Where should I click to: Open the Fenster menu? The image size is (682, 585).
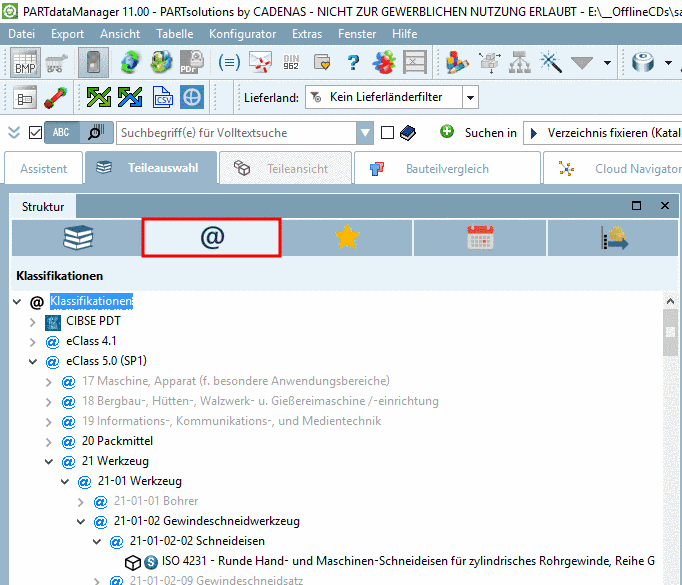pos(357,34)
